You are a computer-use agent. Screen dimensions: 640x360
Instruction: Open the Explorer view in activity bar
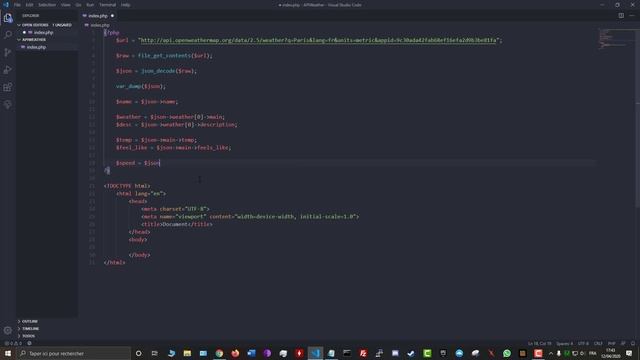point(8,18)
